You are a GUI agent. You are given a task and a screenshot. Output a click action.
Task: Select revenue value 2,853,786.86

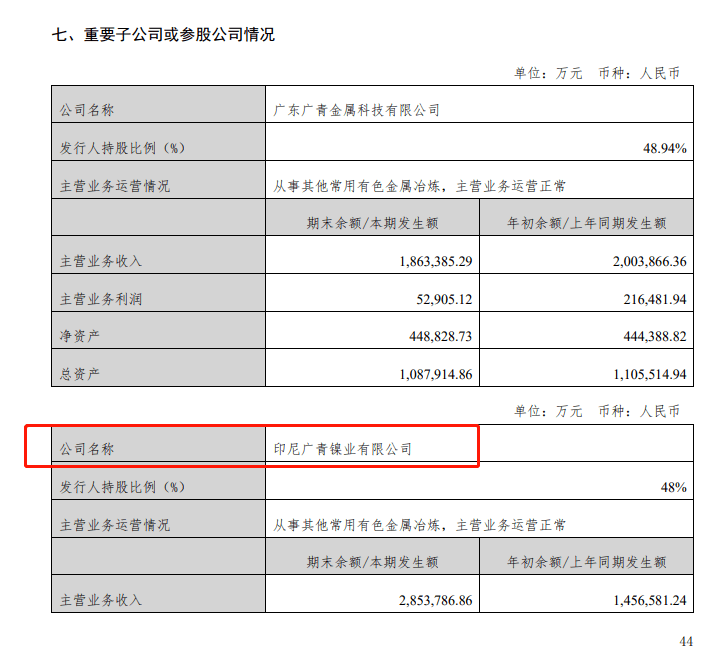[x=435, y=601]
